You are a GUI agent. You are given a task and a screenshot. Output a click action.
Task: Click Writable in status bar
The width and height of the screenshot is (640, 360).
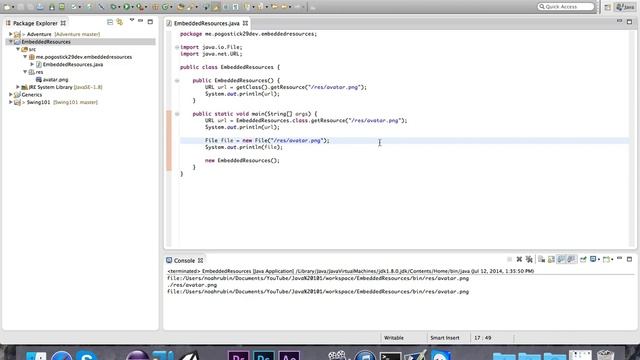pos(394,338)
